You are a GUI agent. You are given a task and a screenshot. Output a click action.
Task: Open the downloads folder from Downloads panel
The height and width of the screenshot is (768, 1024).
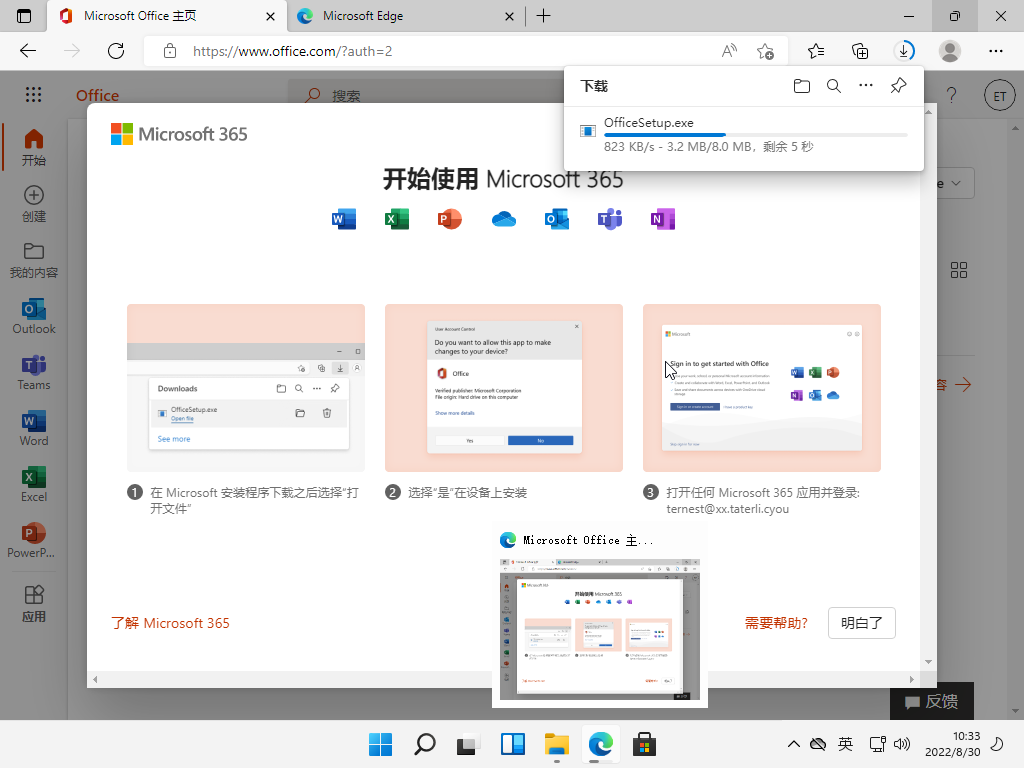[802, 86]
